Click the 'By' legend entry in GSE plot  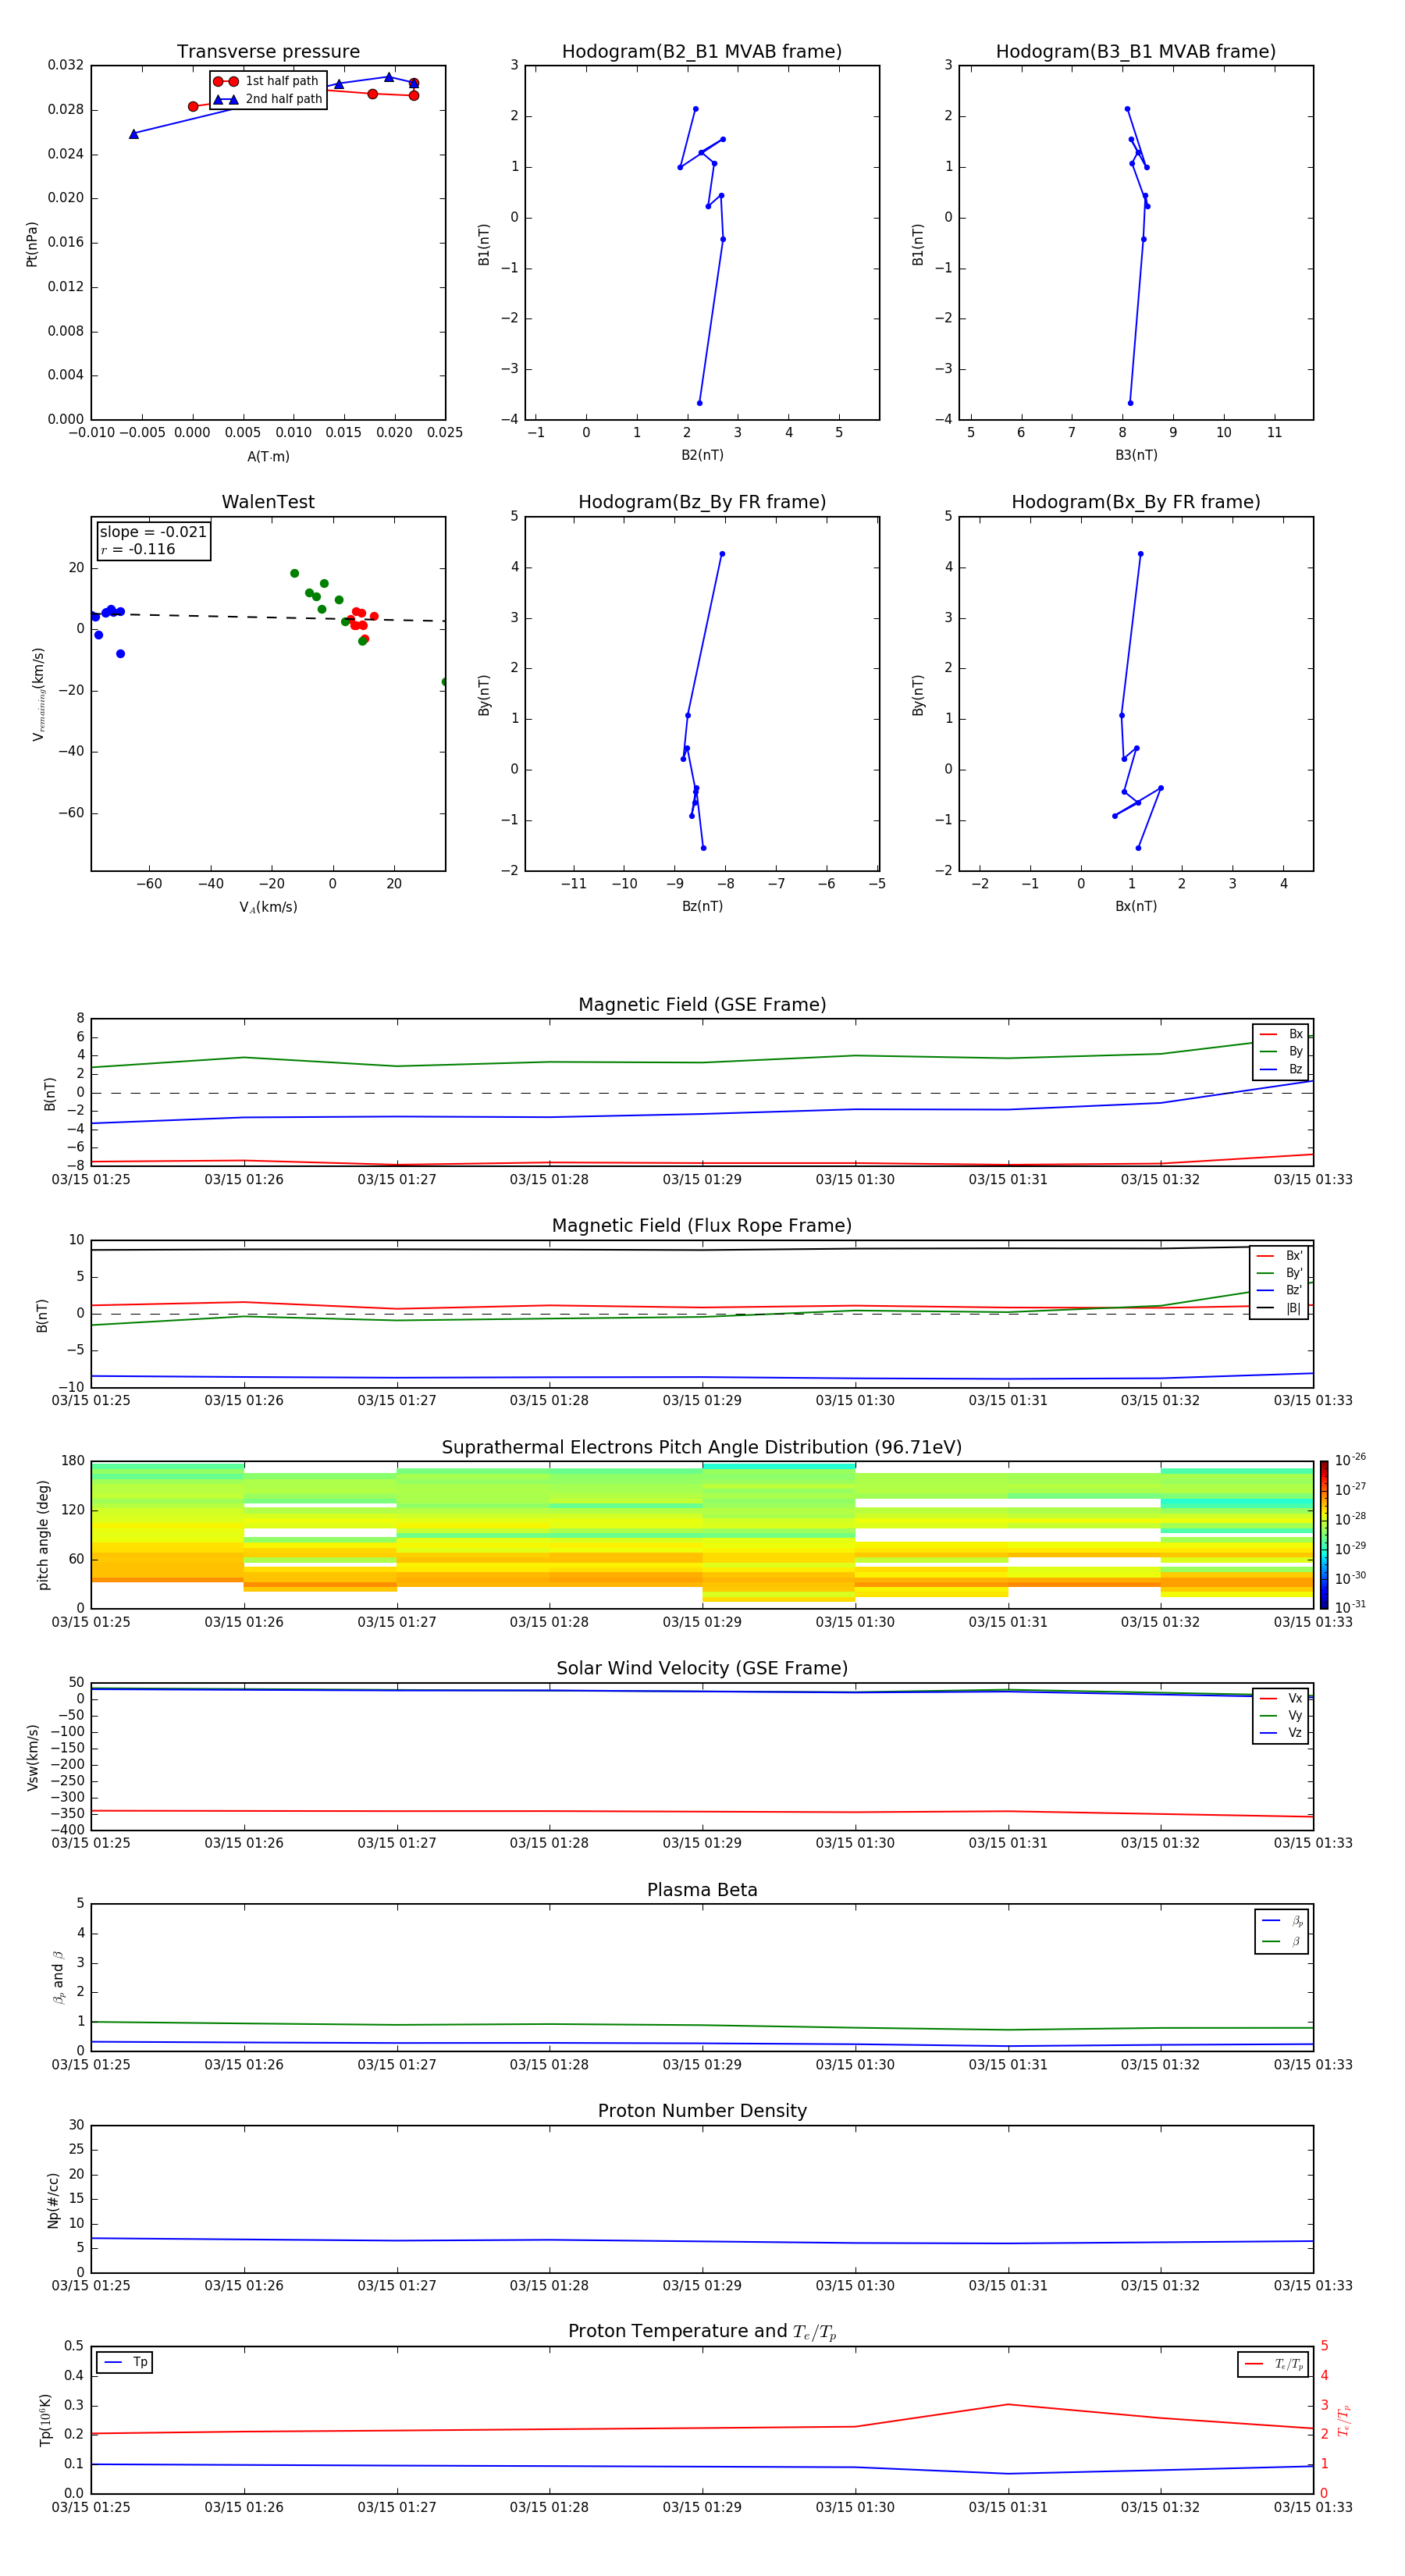click(x=1281, y=1051)
